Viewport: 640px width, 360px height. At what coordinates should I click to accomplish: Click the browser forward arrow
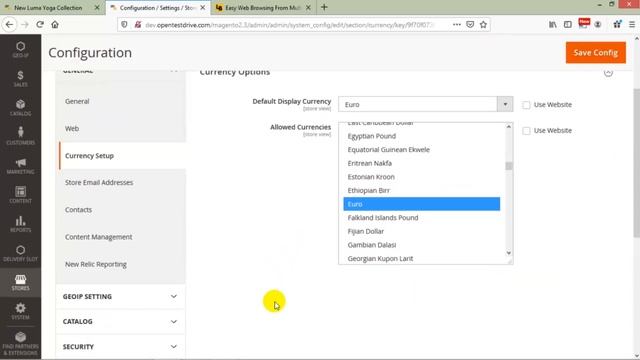25,24
